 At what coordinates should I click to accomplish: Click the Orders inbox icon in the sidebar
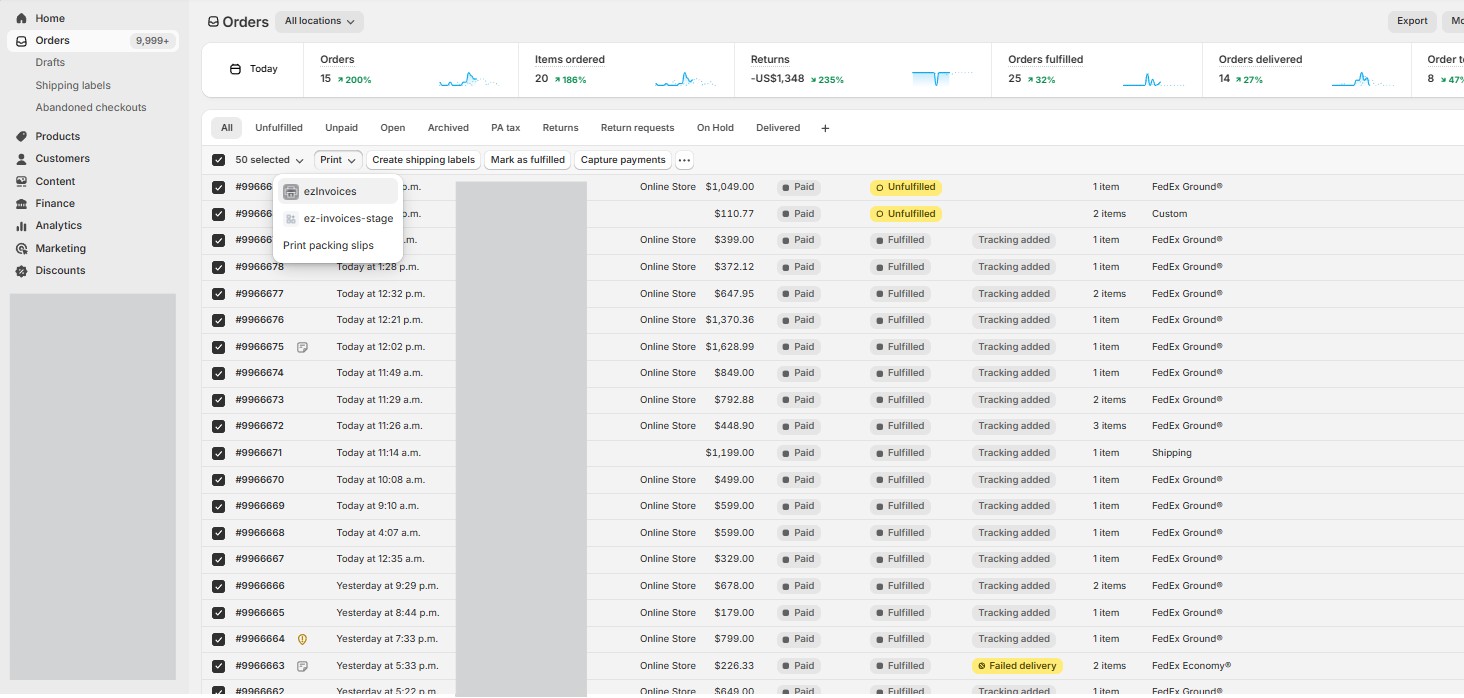pyautogui.click(x=21, y=41)
